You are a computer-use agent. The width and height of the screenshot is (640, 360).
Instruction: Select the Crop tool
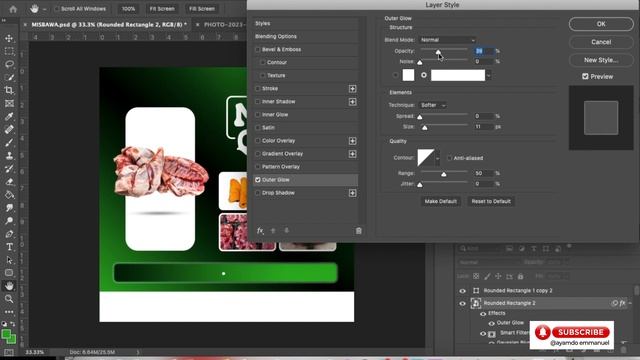click(9, 90)
